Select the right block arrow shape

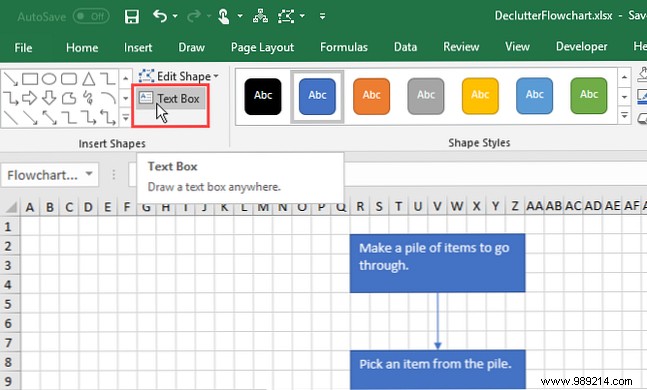(x=29, y=98)
